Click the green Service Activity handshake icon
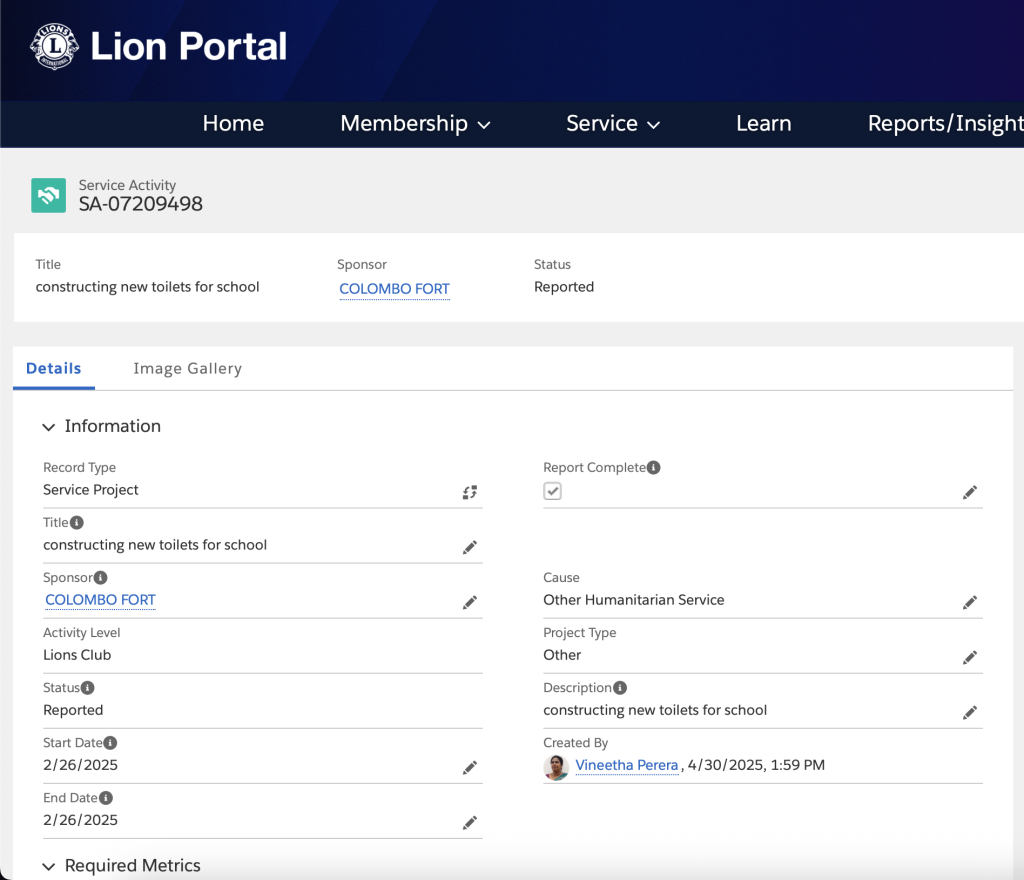Screen dimensions: 1024x880 coord(48,195)
